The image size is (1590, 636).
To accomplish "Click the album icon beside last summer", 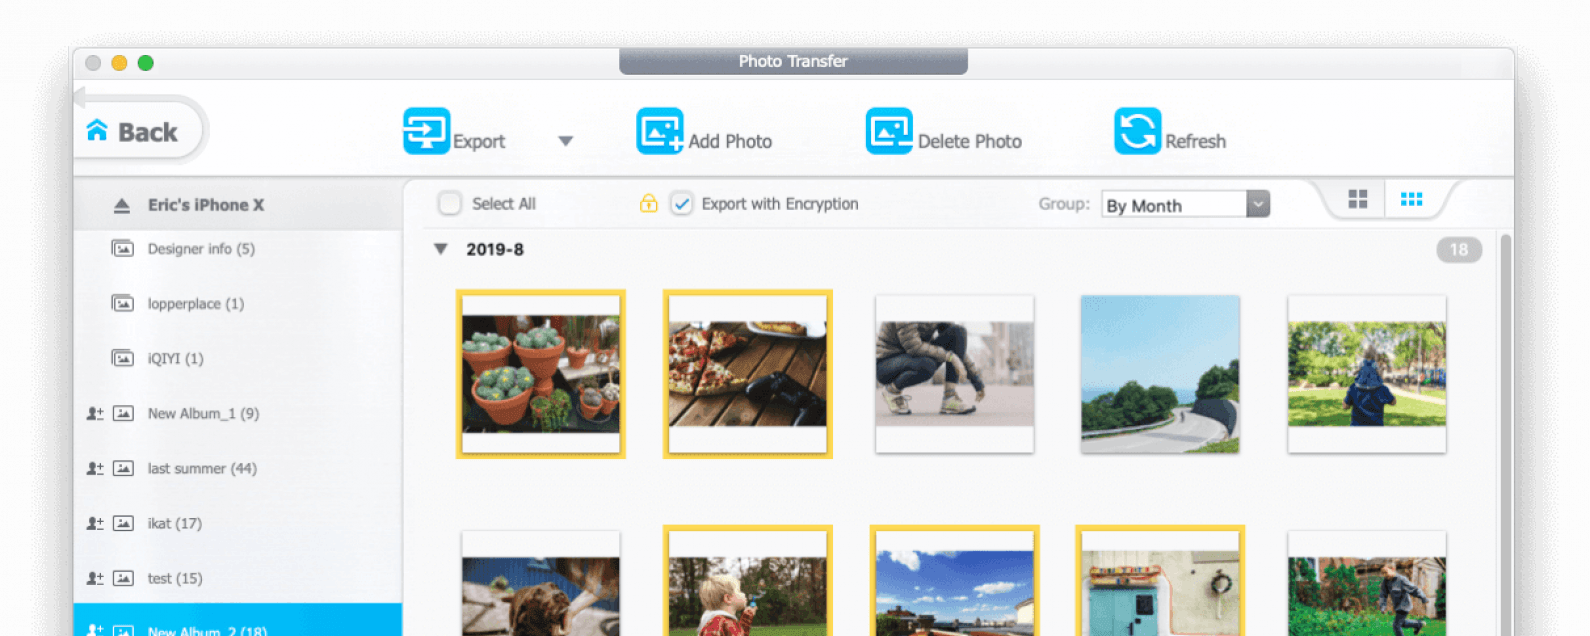I will click(x=123, y=468).
